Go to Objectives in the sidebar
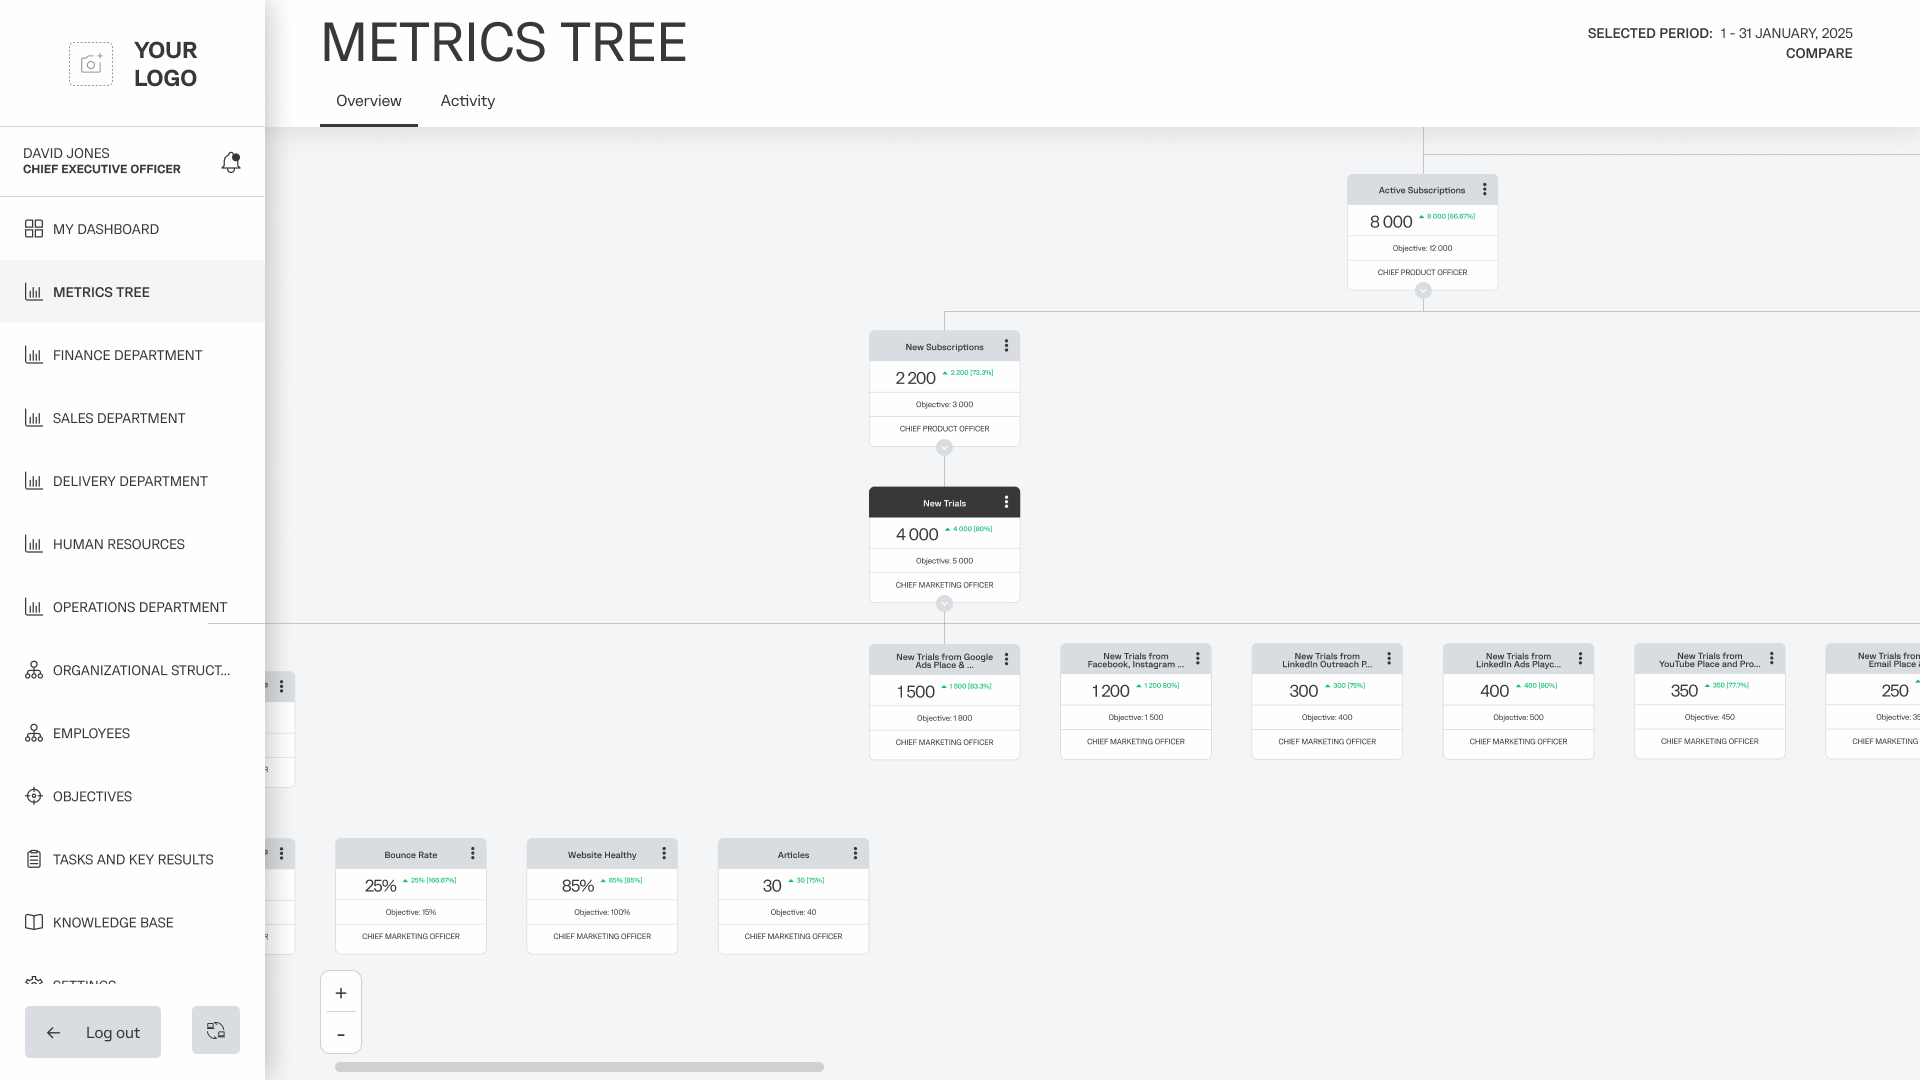Viewport: 1920px width, 1080px height. tap(92, 796)
